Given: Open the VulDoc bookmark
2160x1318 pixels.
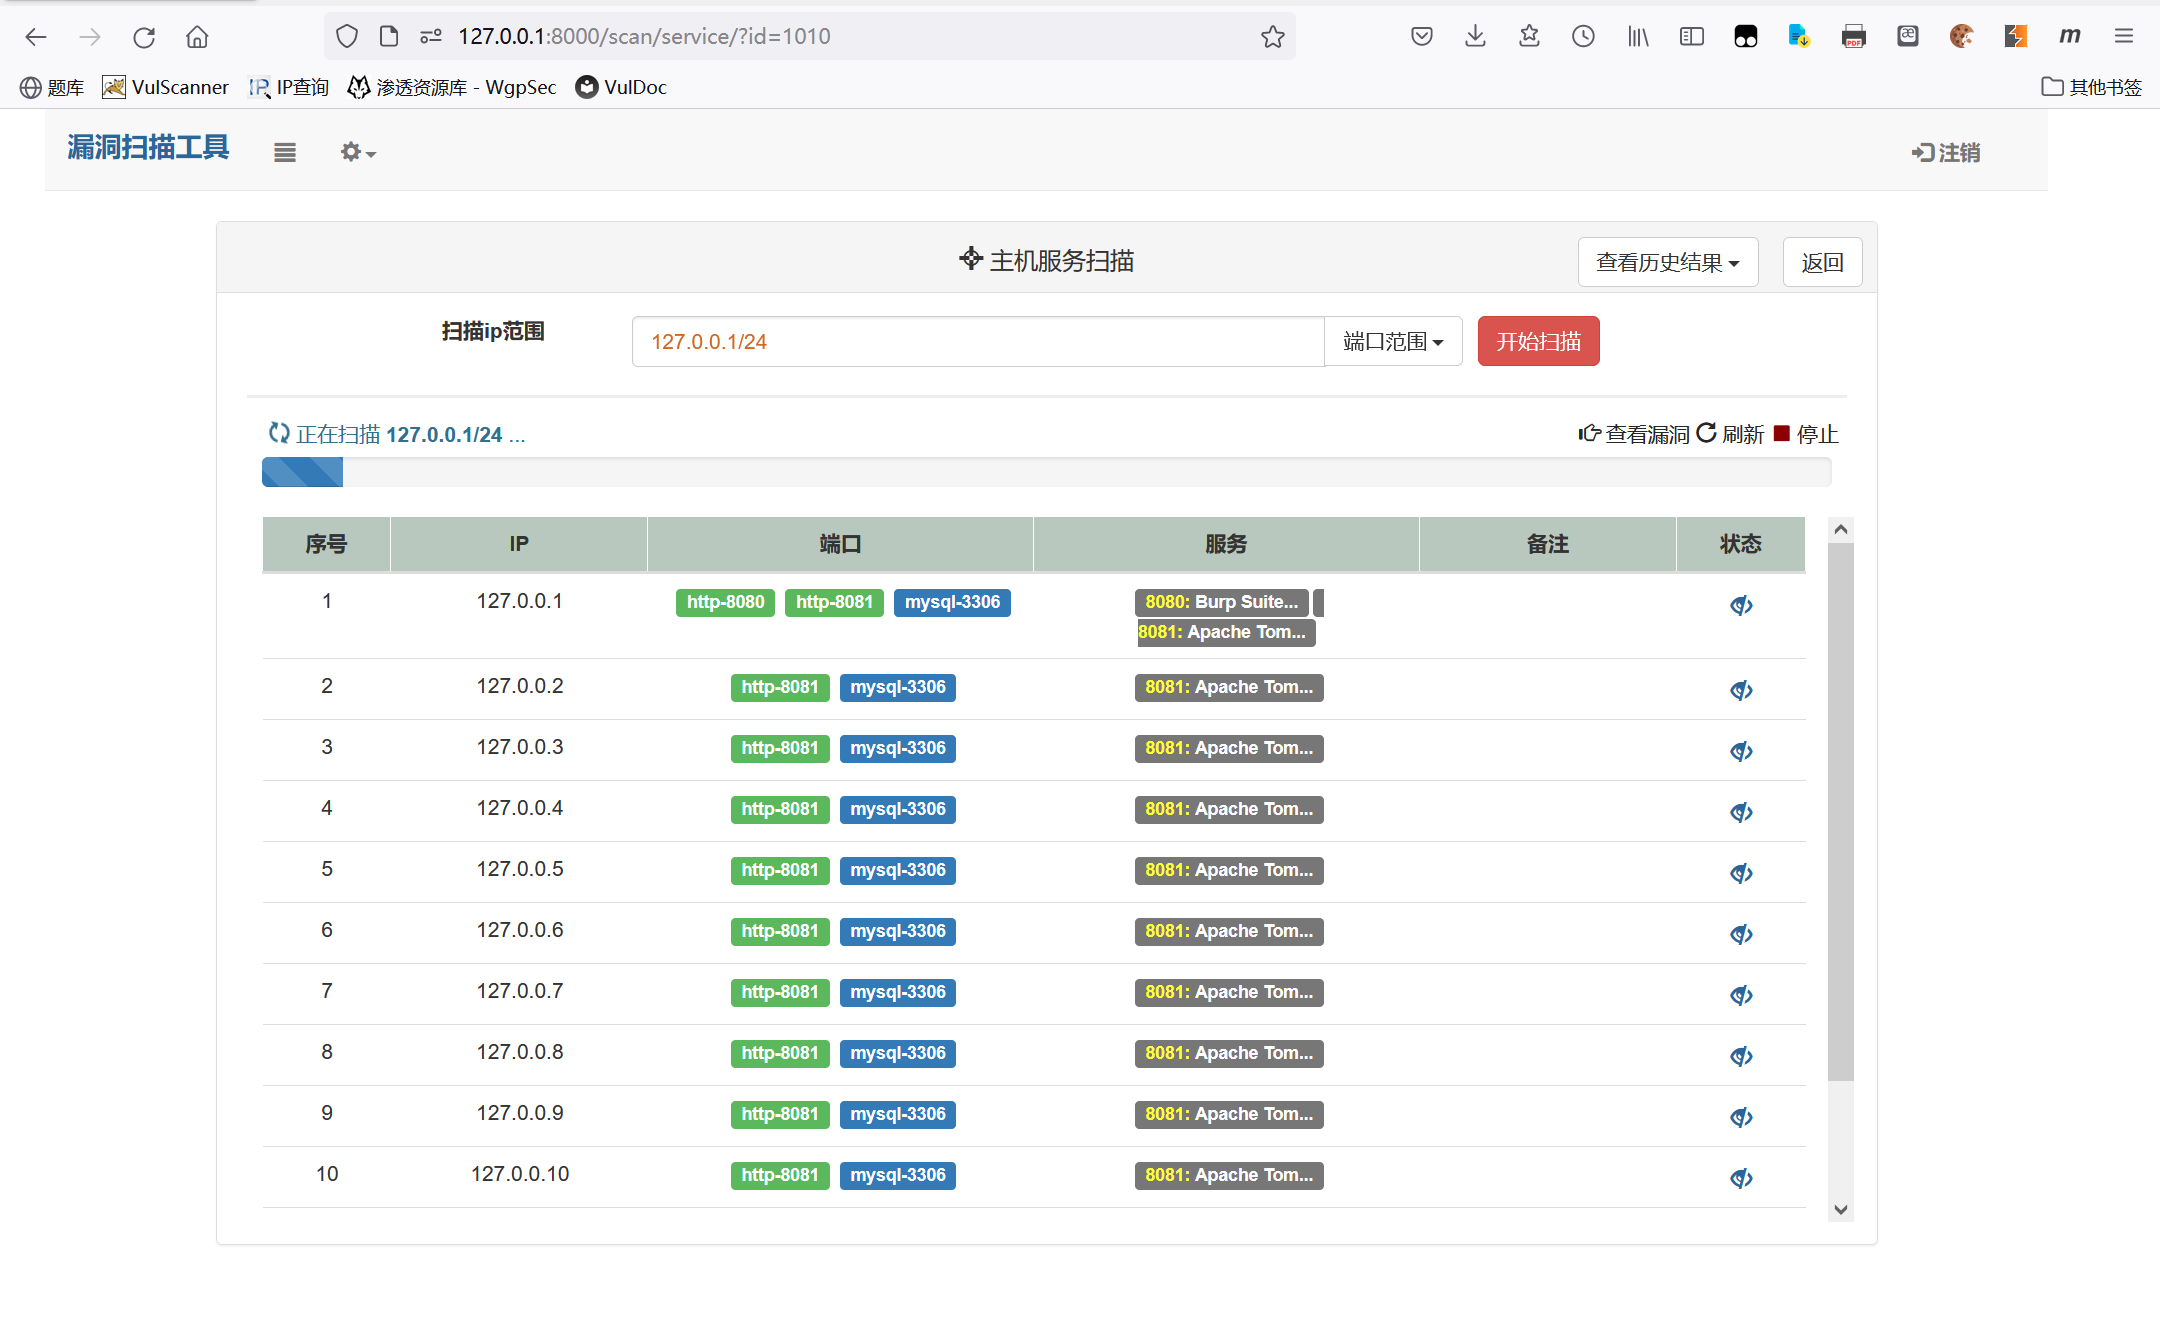Looking at the screenshot, I should click(x=621, y=88).
